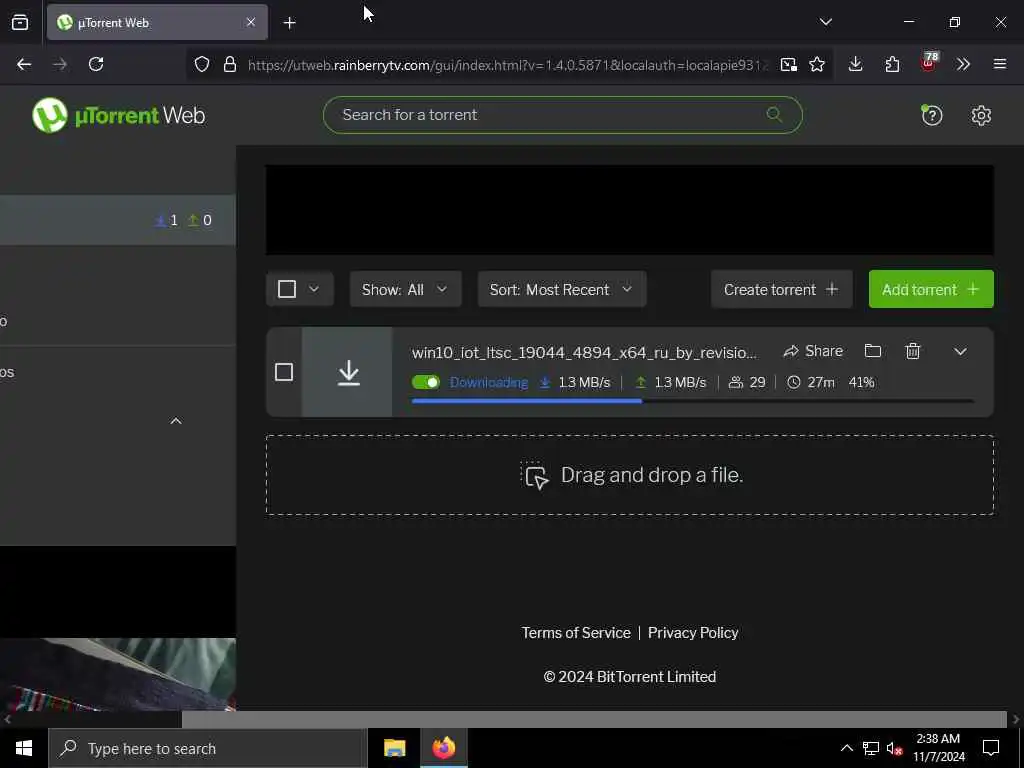List all tabs dropdown arrow
Screen dimensions: 1024x768
coord(825,22)
